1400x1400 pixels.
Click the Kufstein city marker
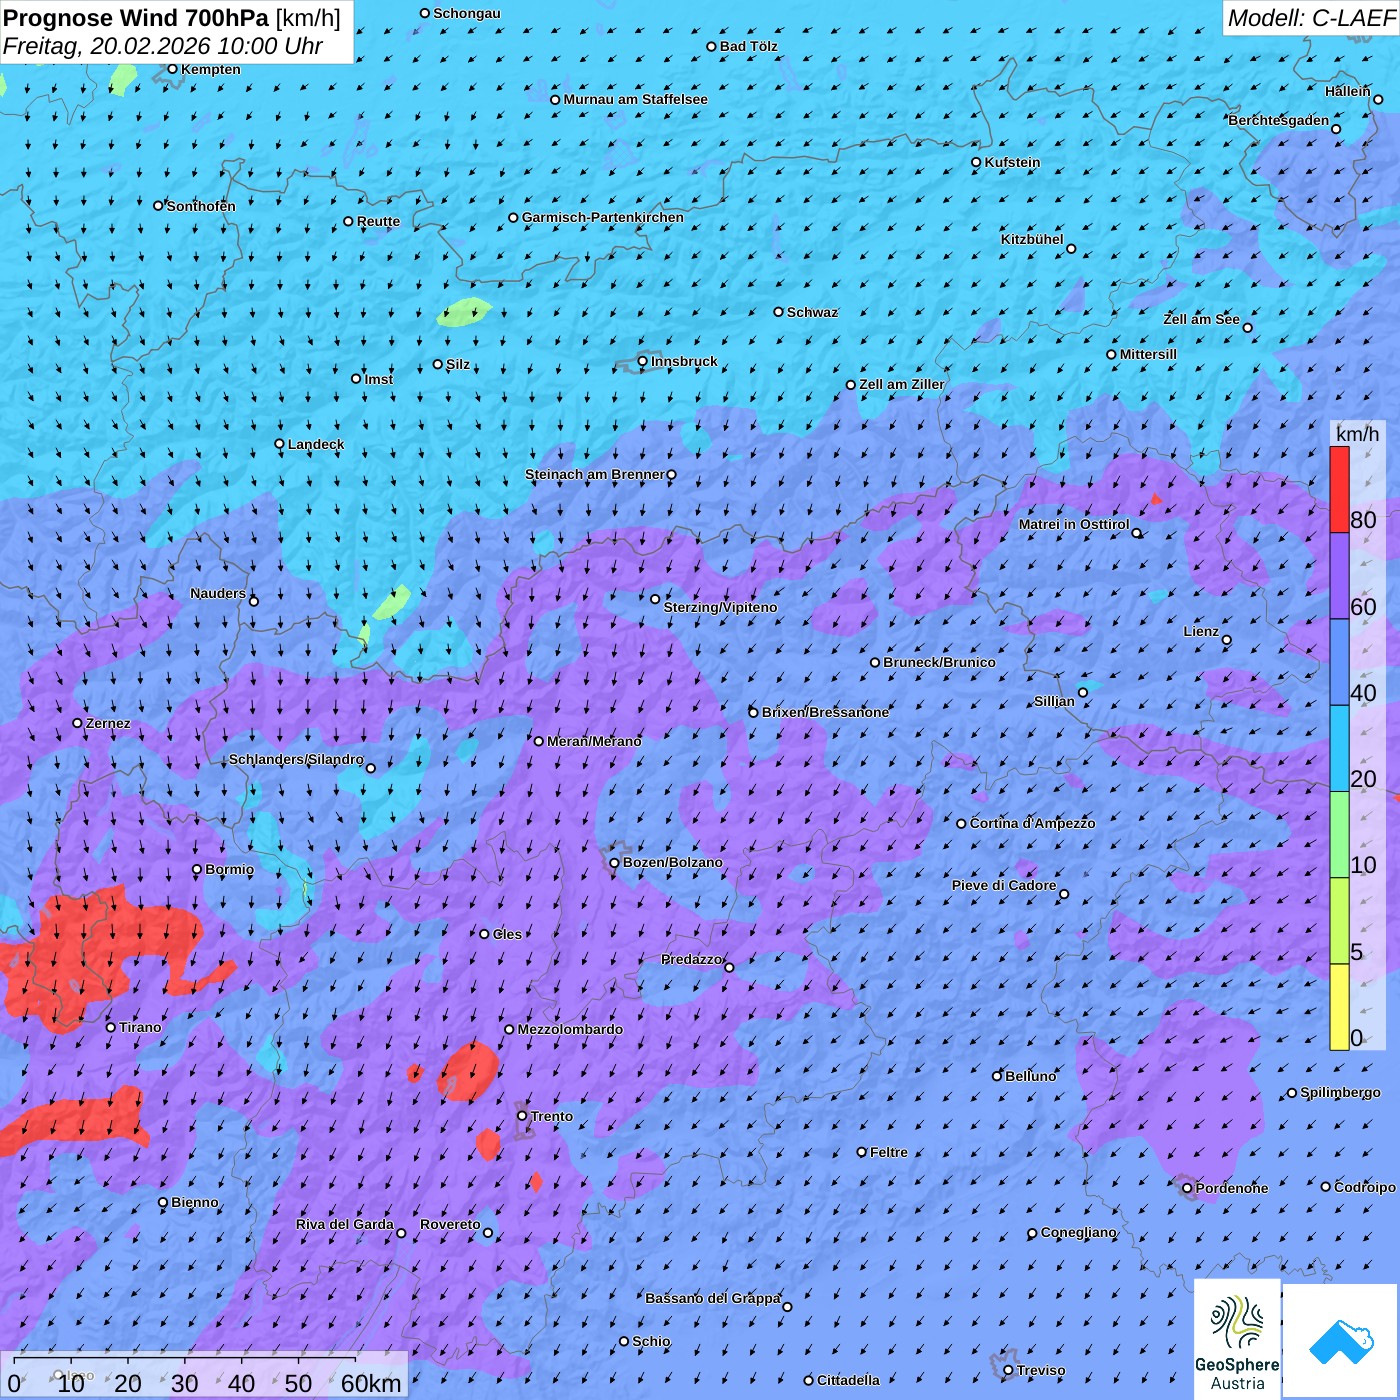pyautogui.click(x=977, y=162)
